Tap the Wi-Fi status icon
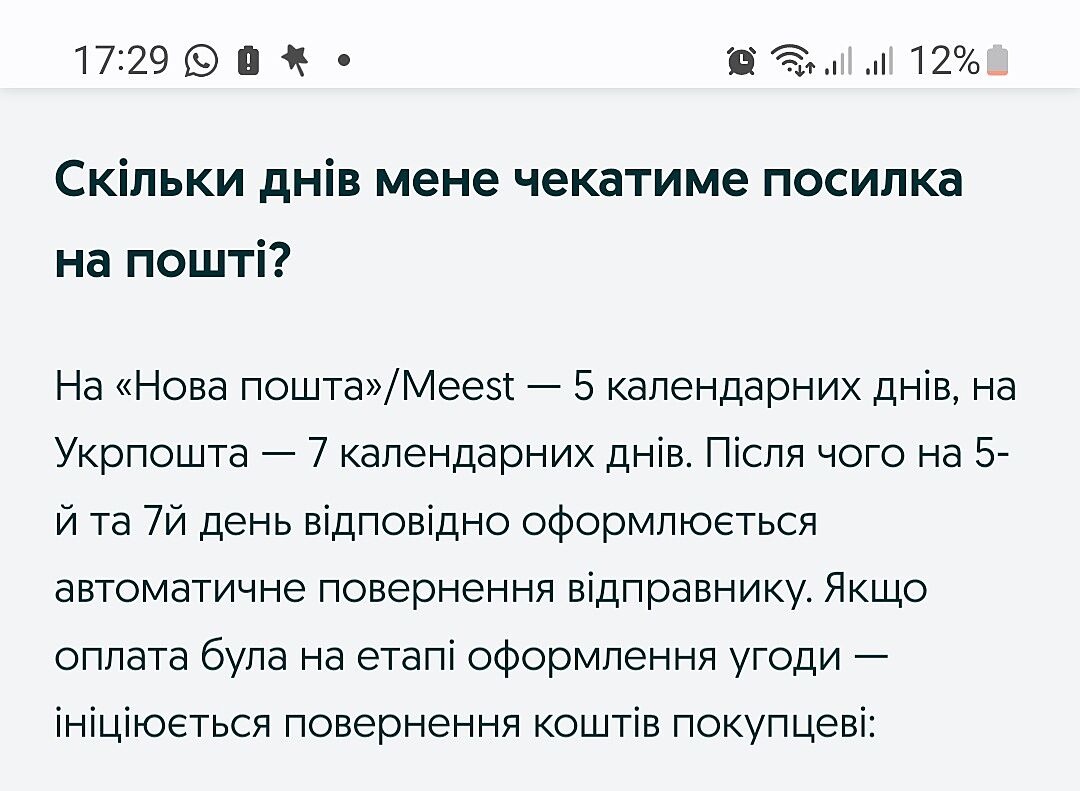Image resolution: width=1080 pixels, height=791 pixels. tap(793, 61)
